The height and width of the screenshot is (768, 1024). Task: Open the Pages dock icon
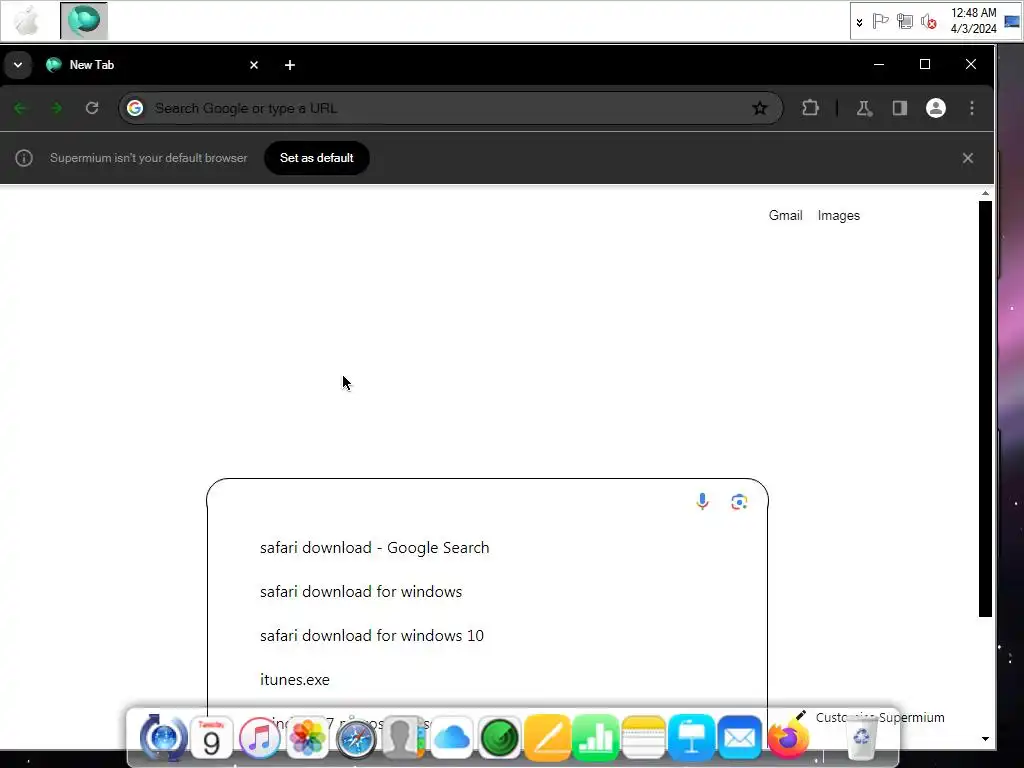547,738
